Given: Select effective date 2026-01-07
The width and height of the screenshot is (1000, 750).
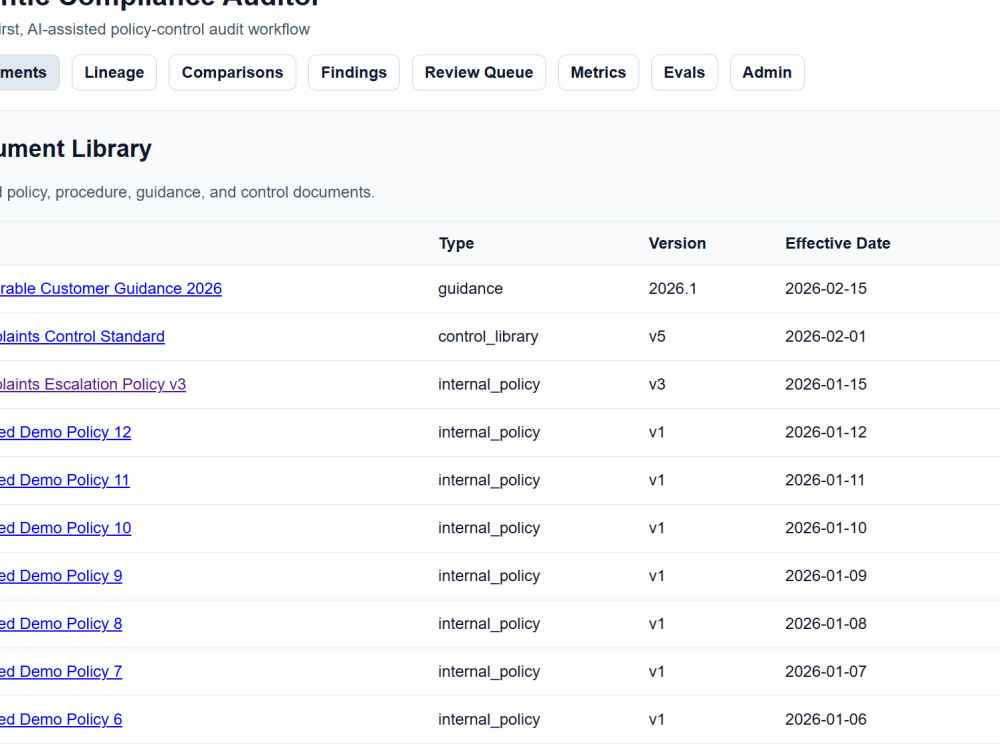Looking at the screenshot, I should [x=826, y=671].
